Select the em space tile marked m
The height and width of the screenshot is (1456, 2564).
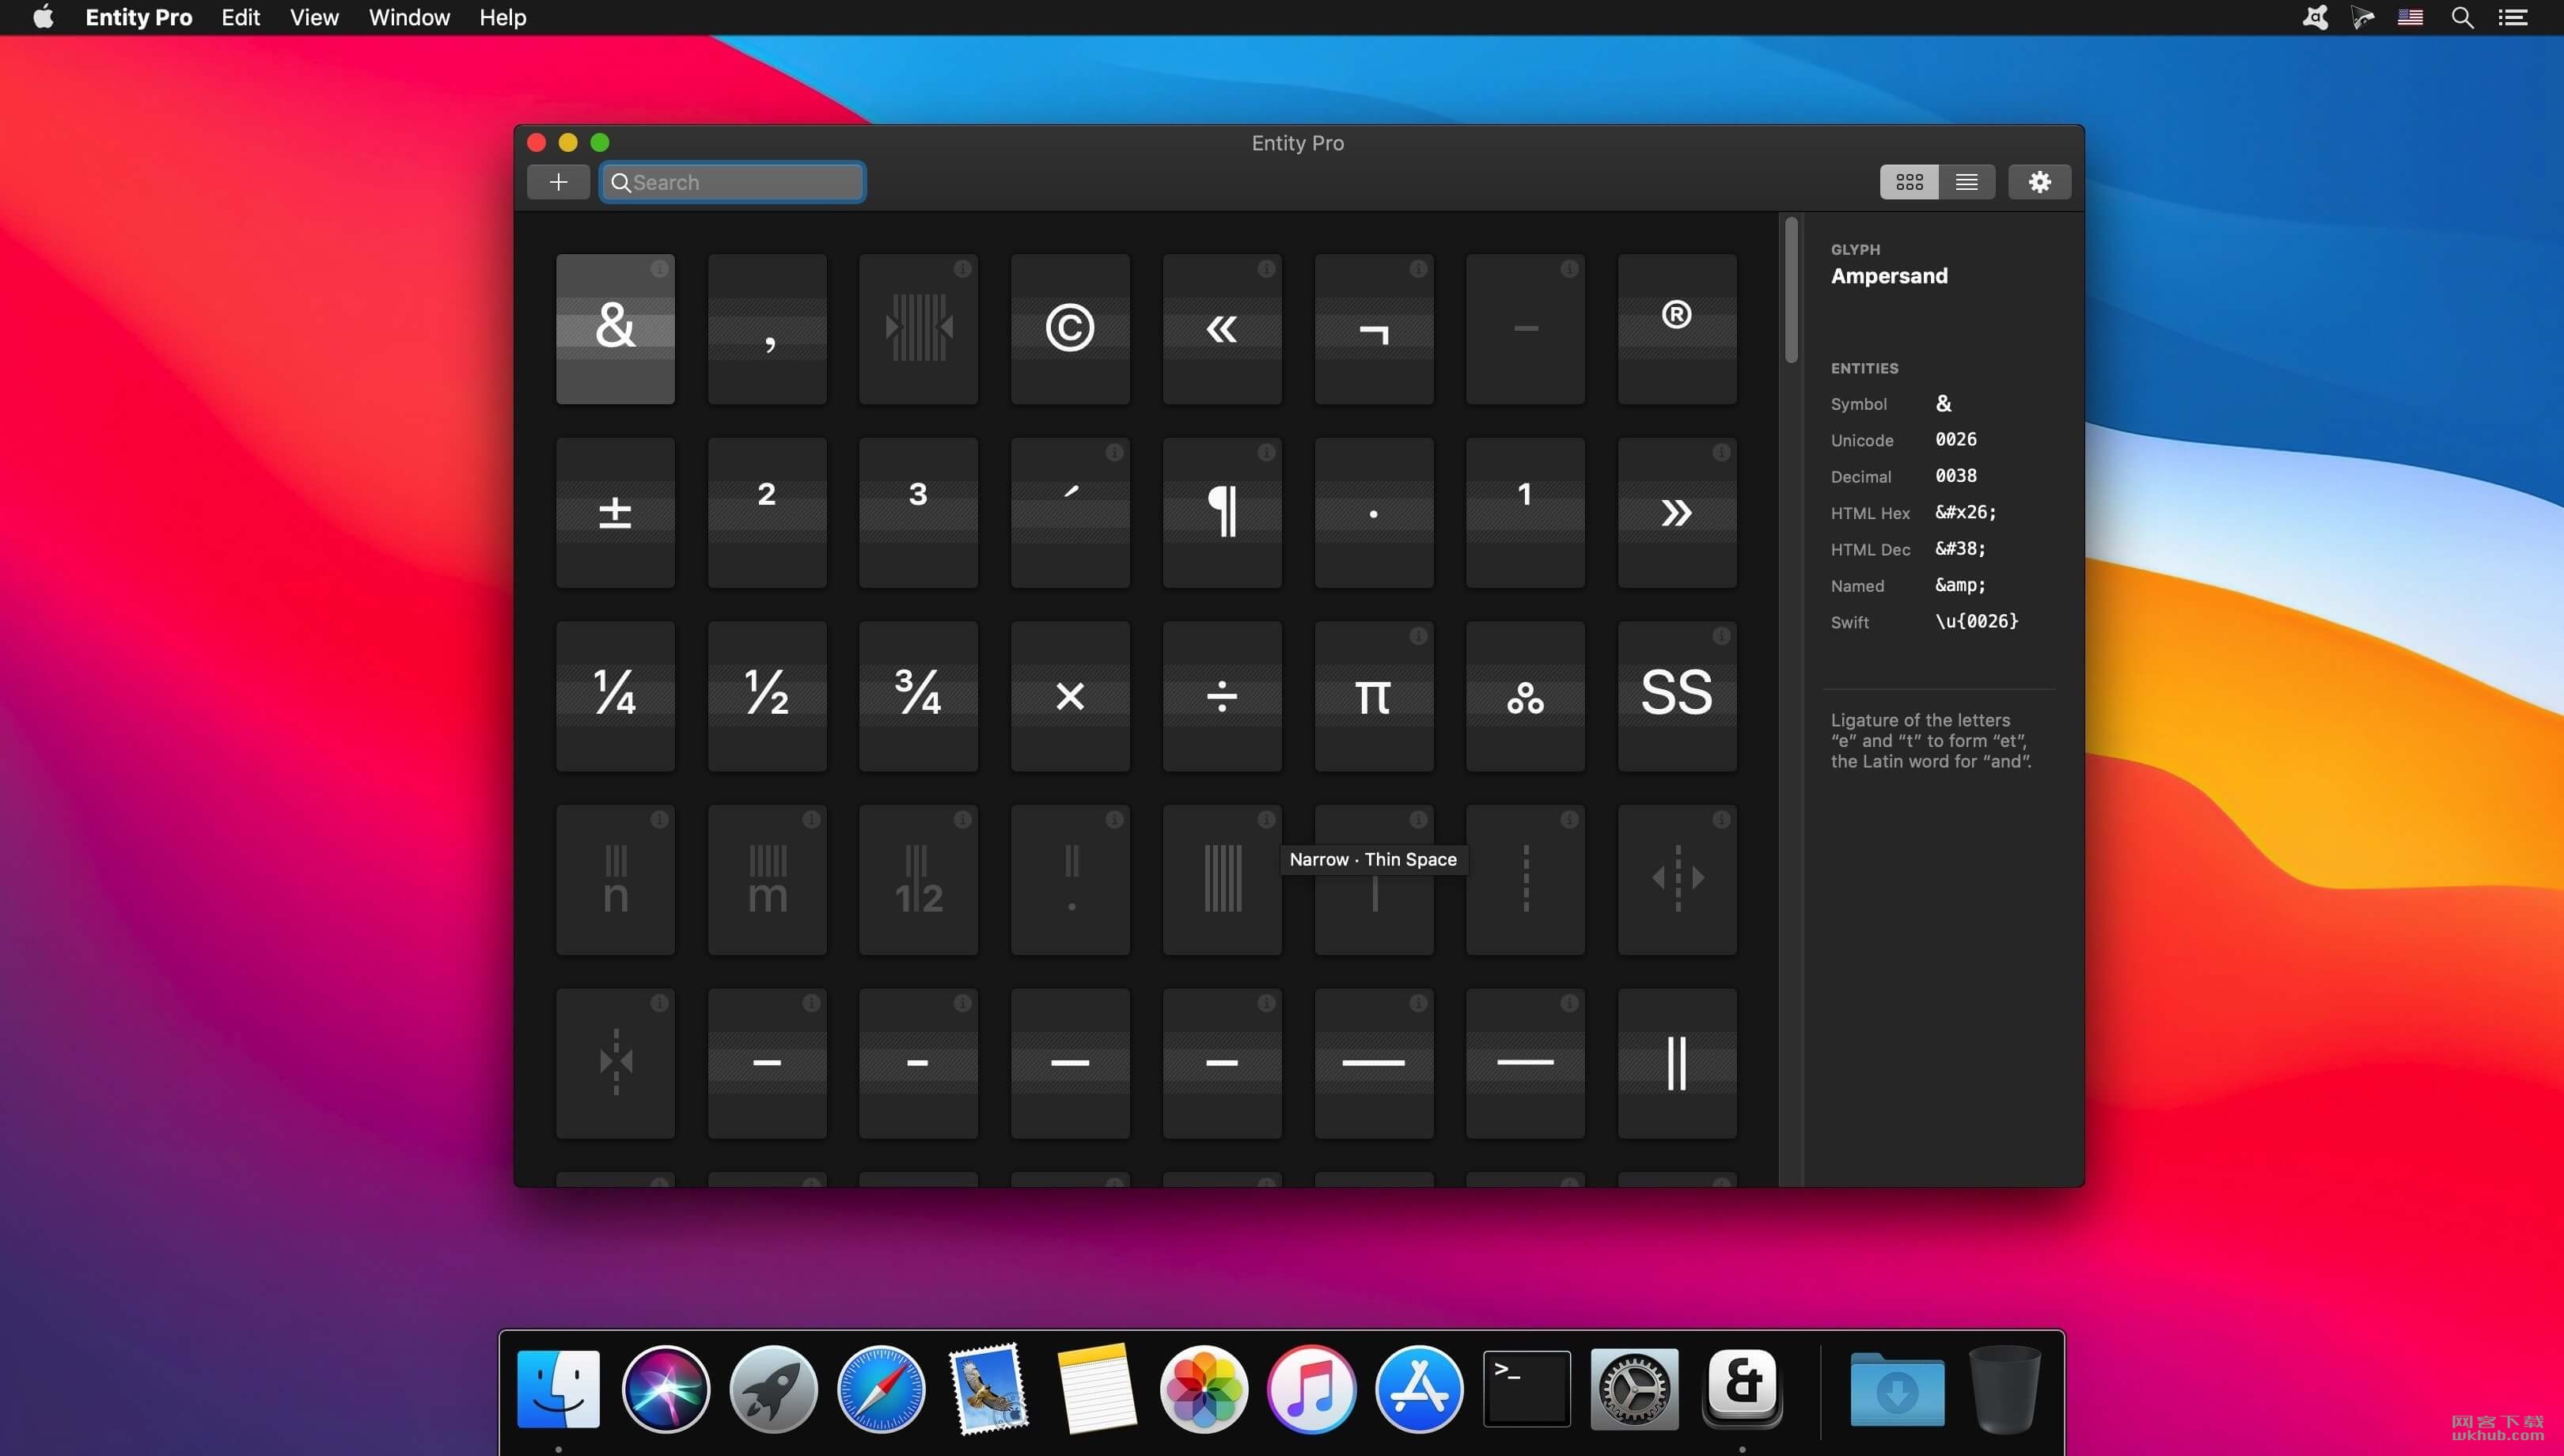point(767,880)
